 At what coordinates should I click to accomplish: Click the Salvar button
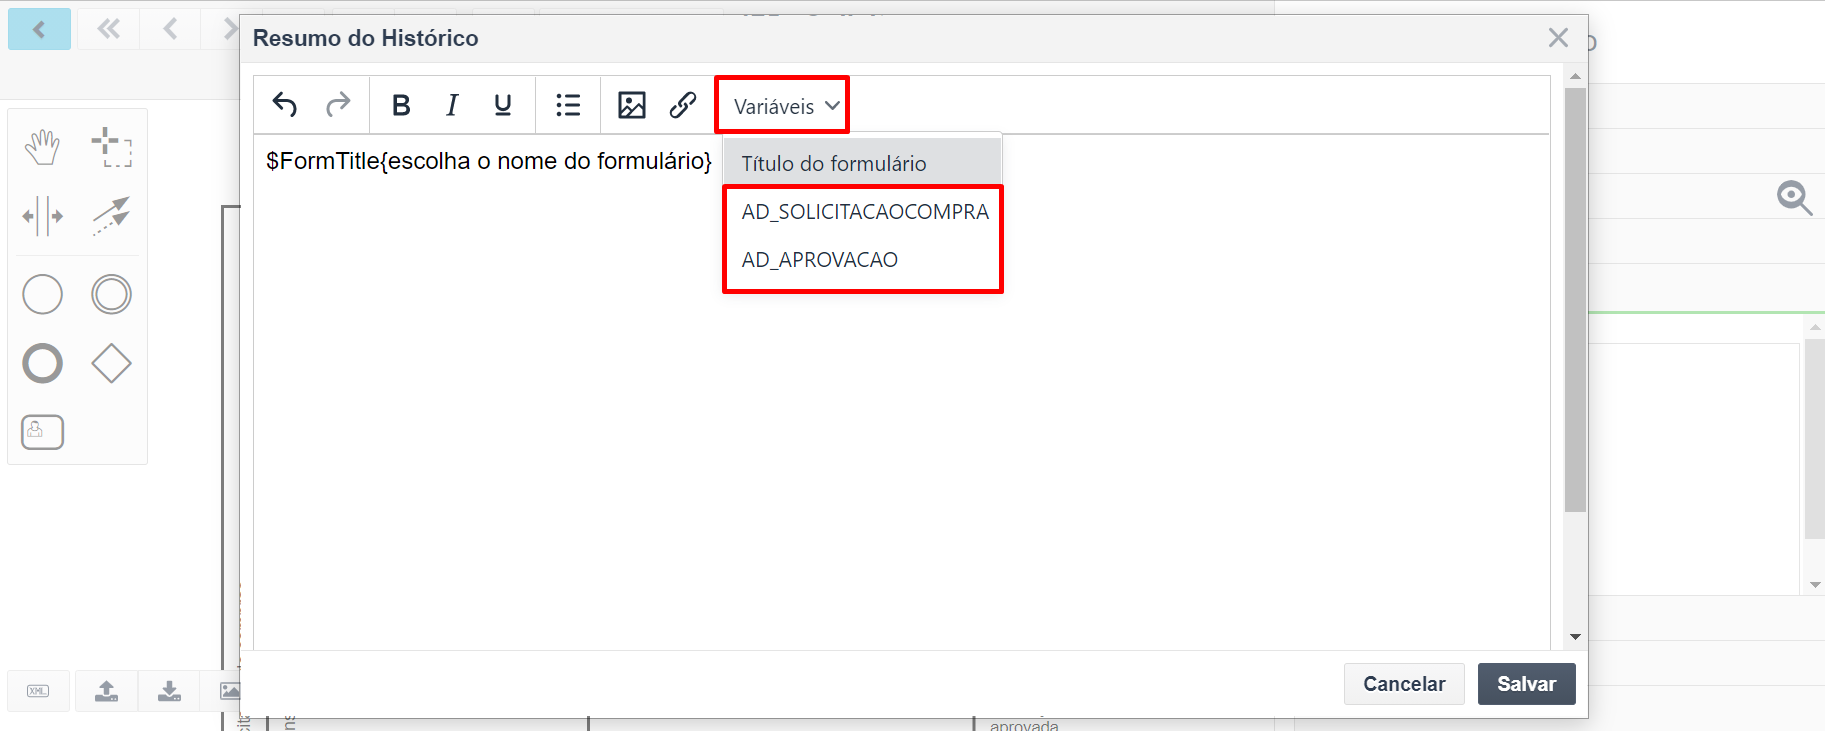tap(1526, 684)
